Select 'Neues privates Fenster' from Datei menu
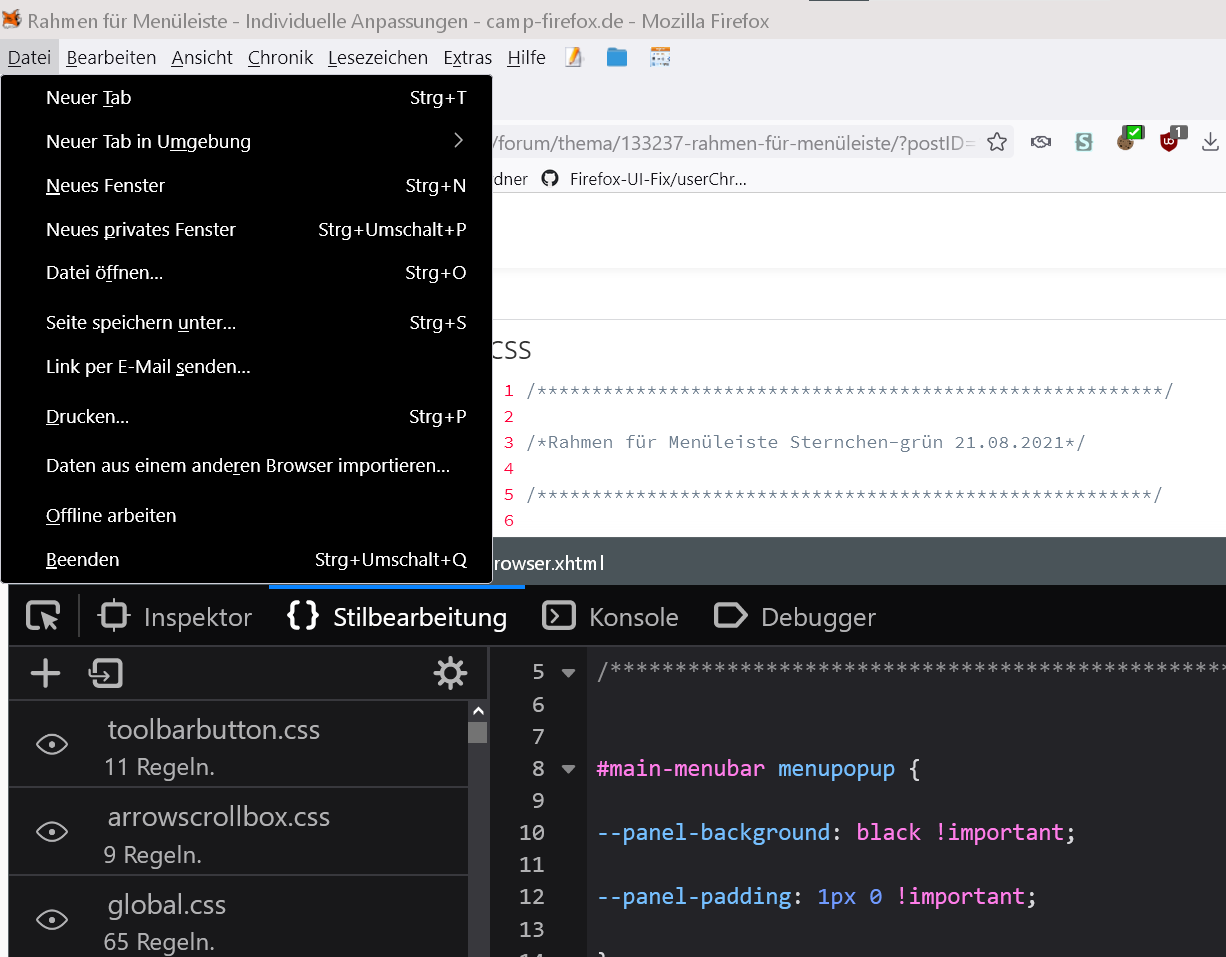The width and height of the screenshot is (1226, 957). click(141, 229)
